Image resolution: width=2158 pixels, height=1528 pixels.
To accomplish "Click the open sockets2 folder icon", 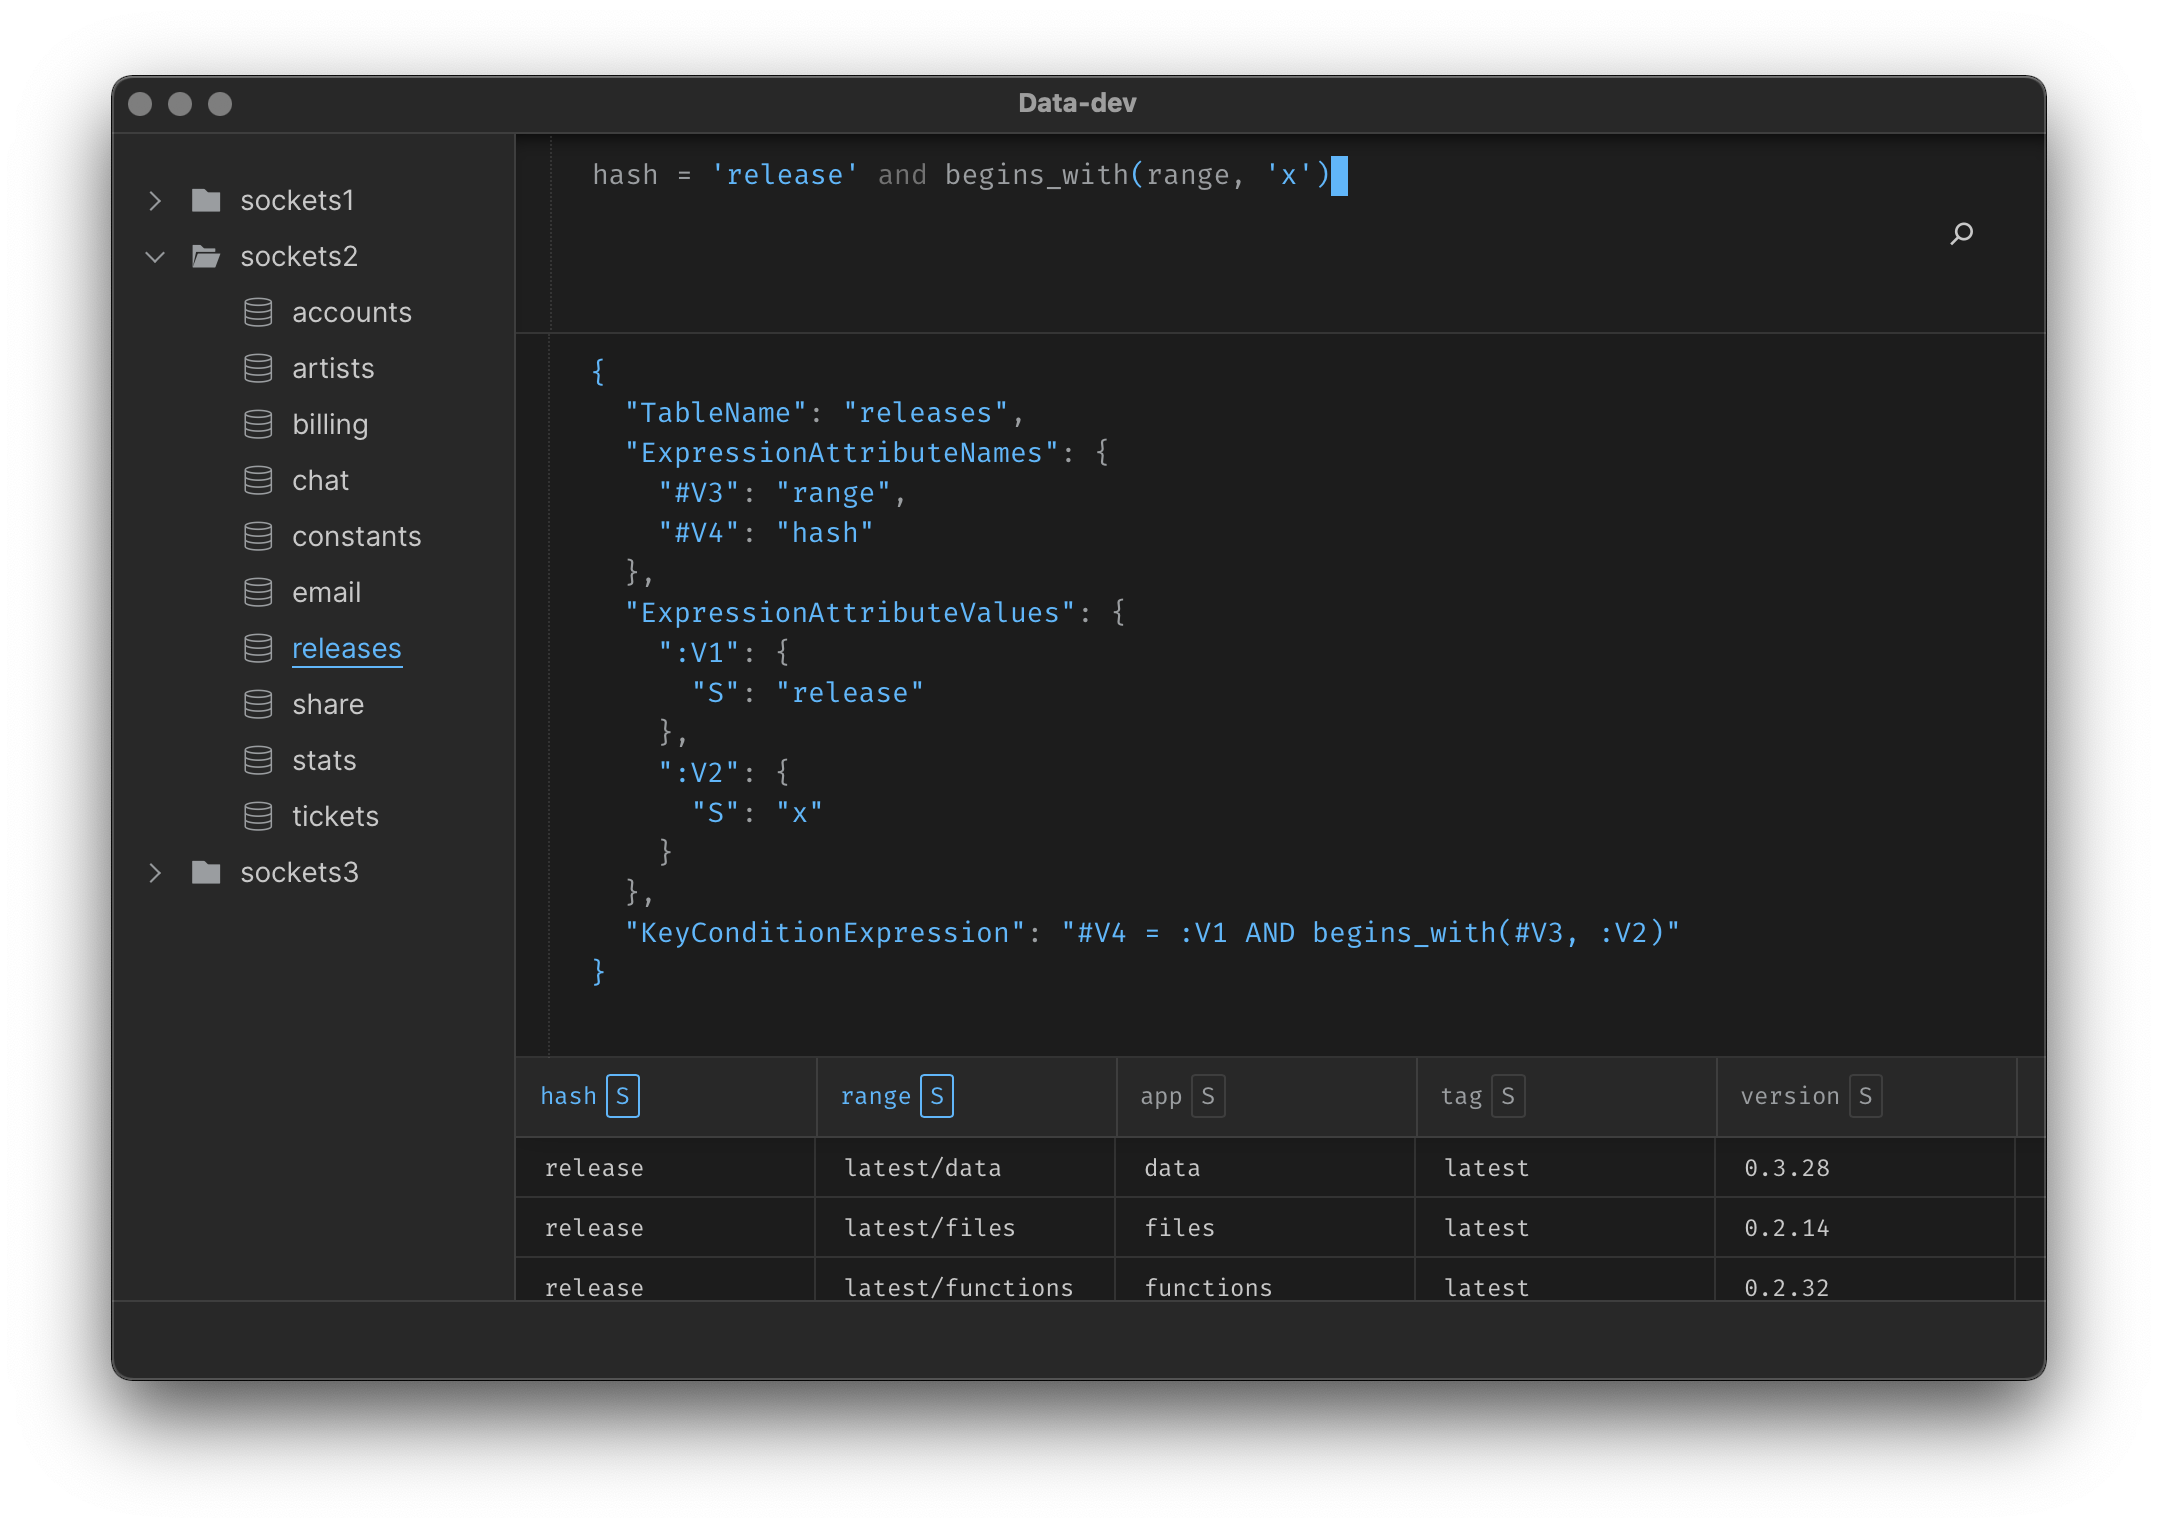I will tap(206, 257).
